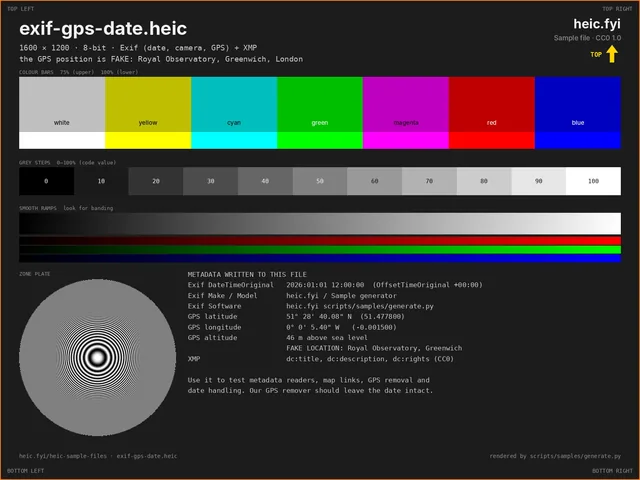This screenshot has width=640, height=480.
Task: Select the grey step labelled 10
Action: (x=101, y=181)
